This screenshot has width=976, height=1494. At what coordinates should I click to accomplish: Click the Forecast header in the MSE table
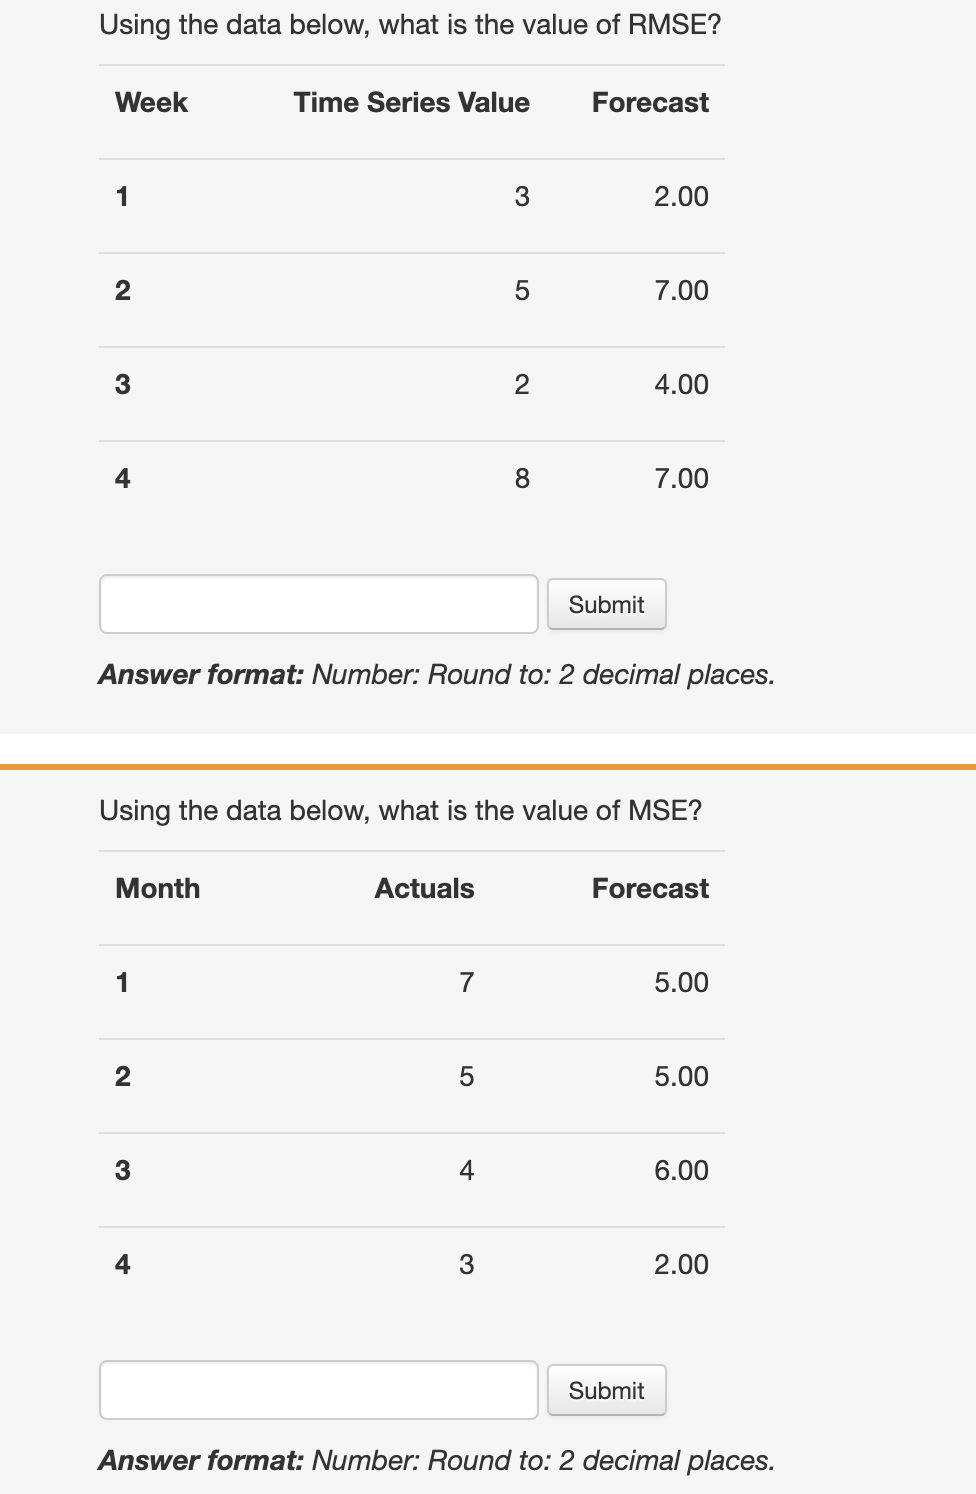tap(650, 888)
